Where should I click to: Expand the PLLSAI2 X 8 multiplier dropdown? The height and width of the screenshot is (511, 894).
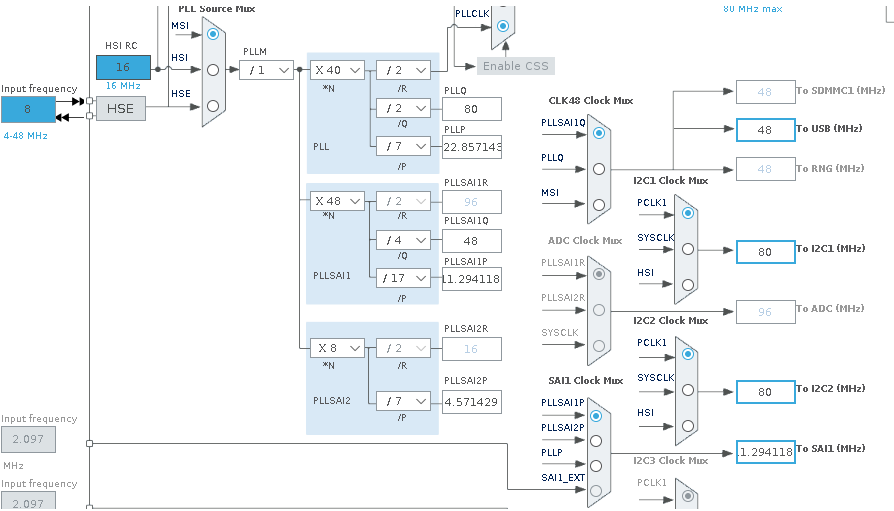click(x=337, y=348)
